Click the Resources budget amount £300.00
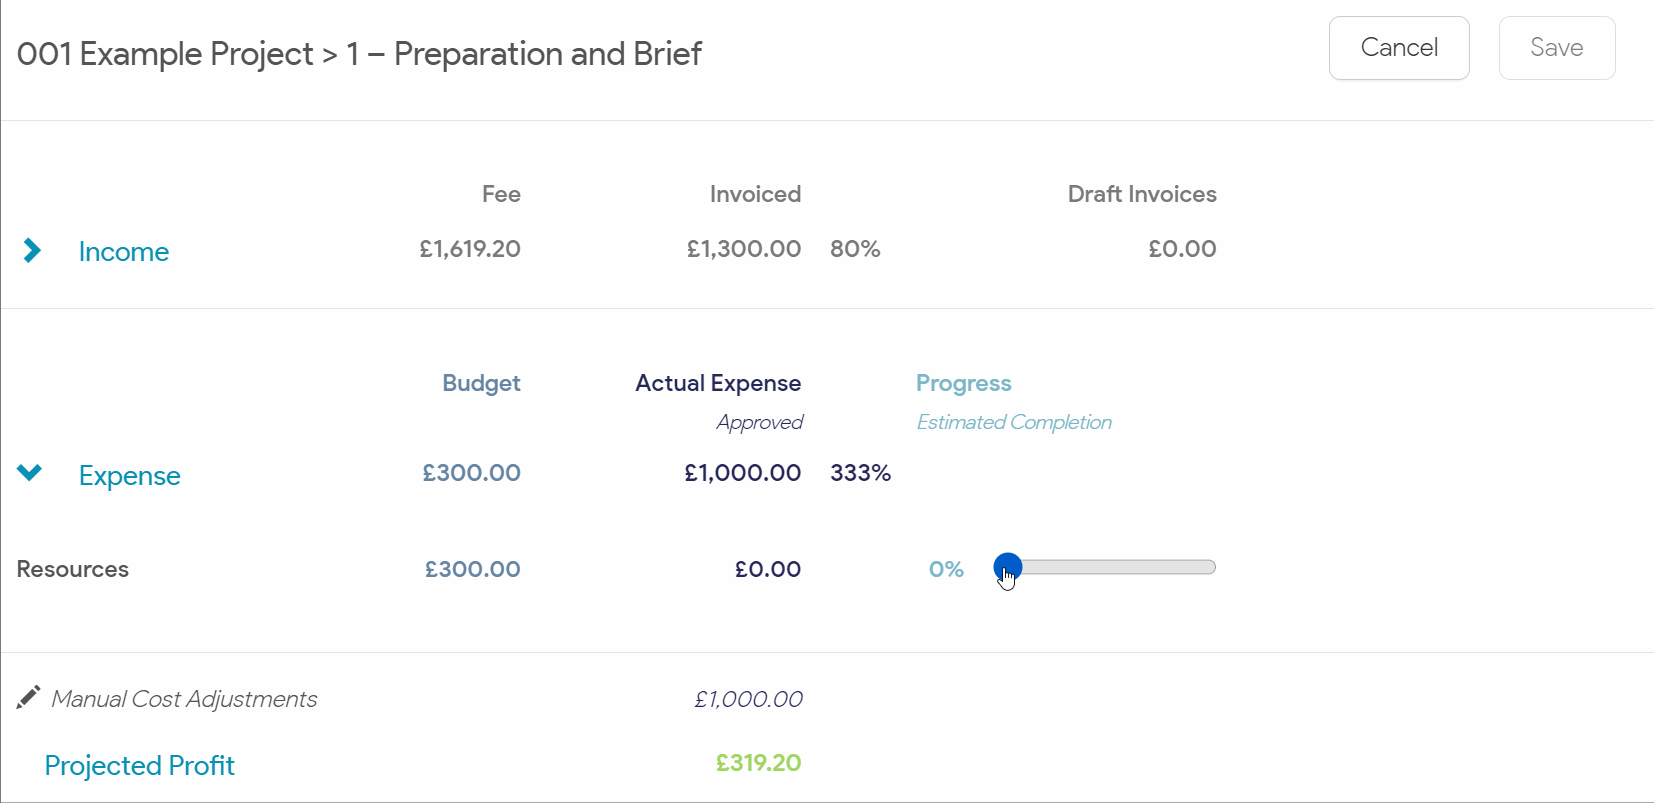Screen dimensions: 1654x803 click(472, 569)
